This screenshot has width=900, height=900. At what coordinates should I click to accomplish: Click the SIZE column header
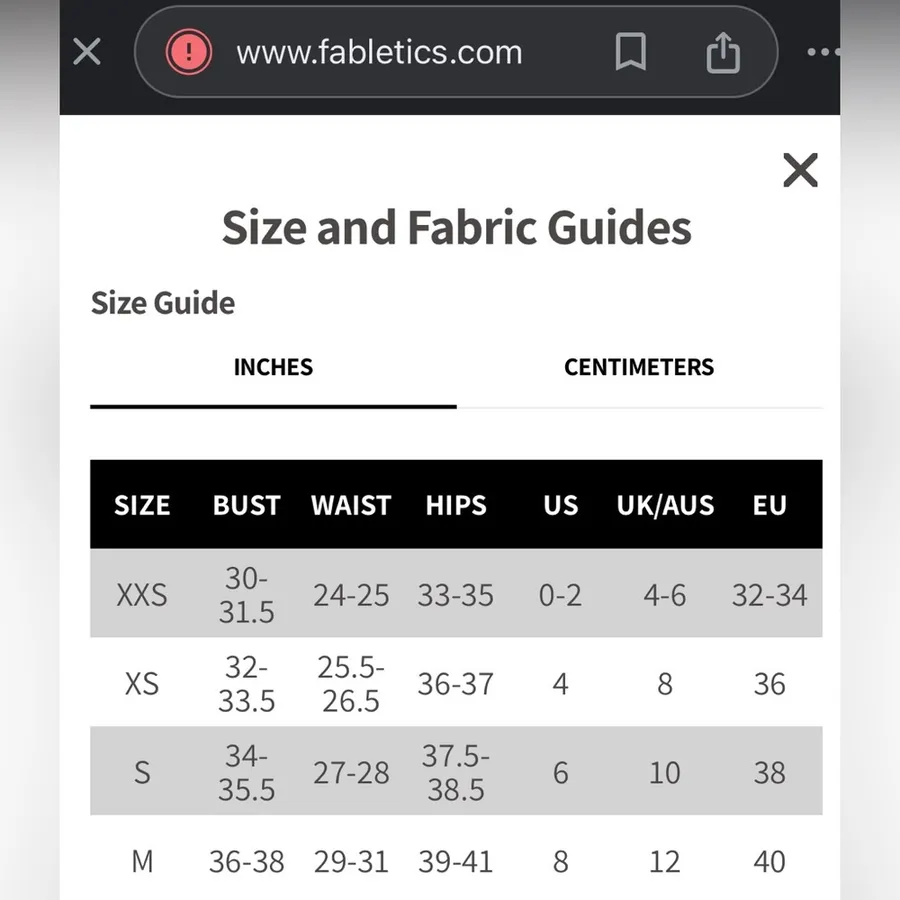pyautogui.click(x=142, y=505)
